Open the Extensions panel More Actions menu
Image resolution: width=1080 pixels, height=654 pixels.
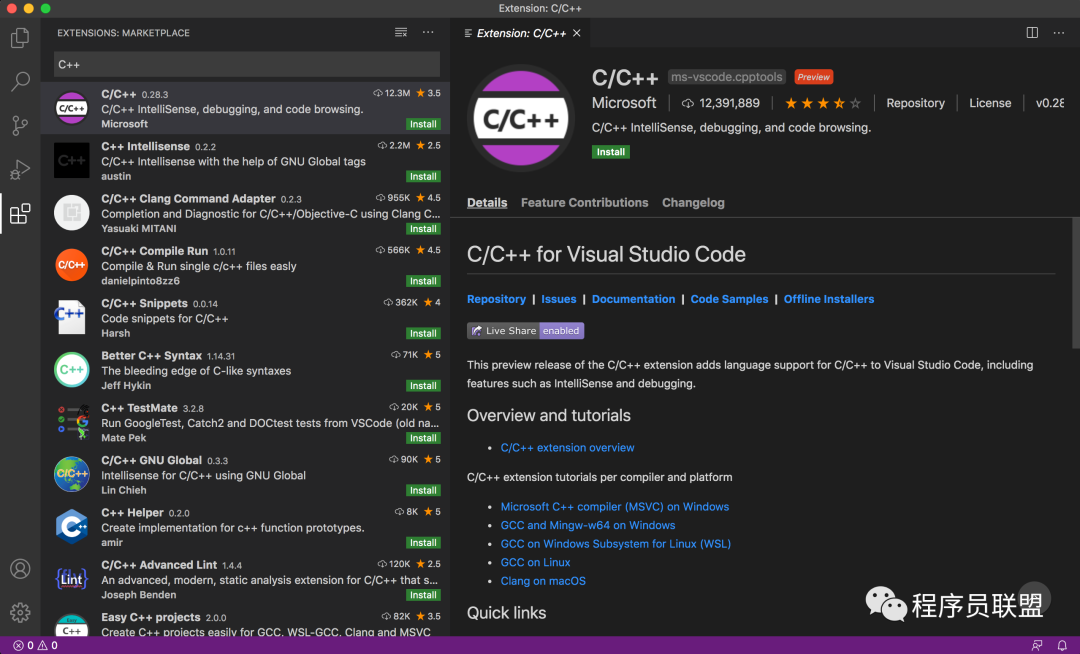[x=428, y=32]
